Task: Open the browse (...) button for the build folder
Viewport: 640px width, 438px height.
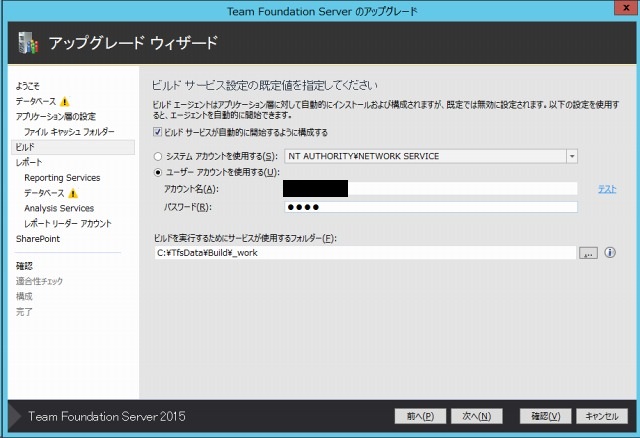Action: click(588, 253)
